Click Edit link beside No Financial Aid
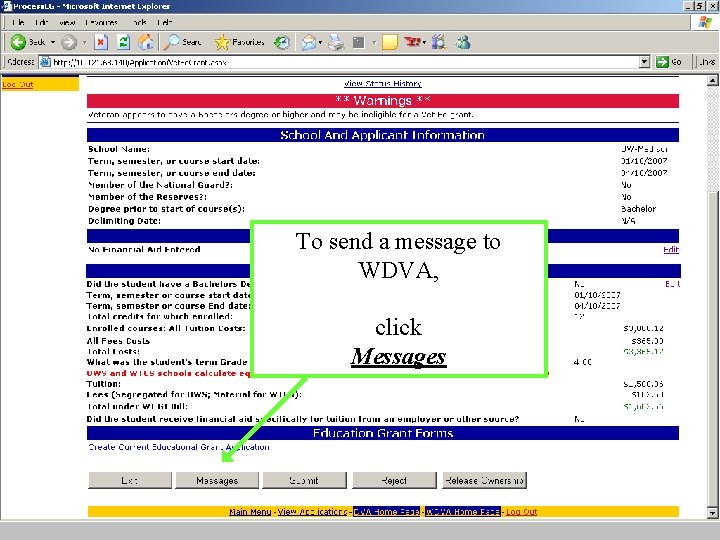 tap(671, 249)
